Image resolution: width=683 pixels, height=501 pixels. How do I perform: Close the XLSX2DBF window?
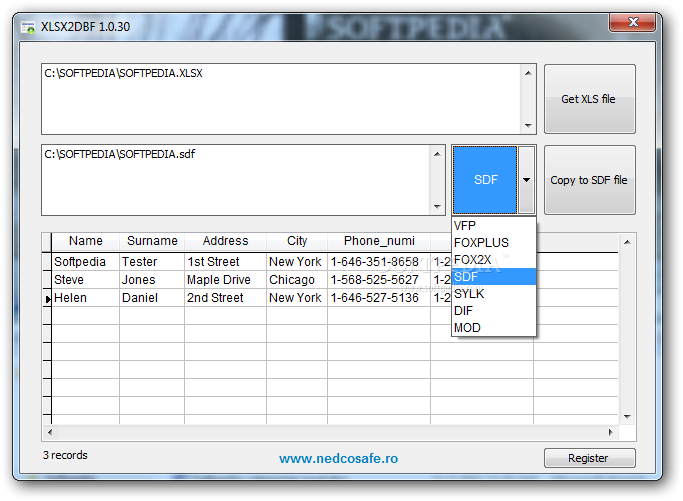coord(632,22)
